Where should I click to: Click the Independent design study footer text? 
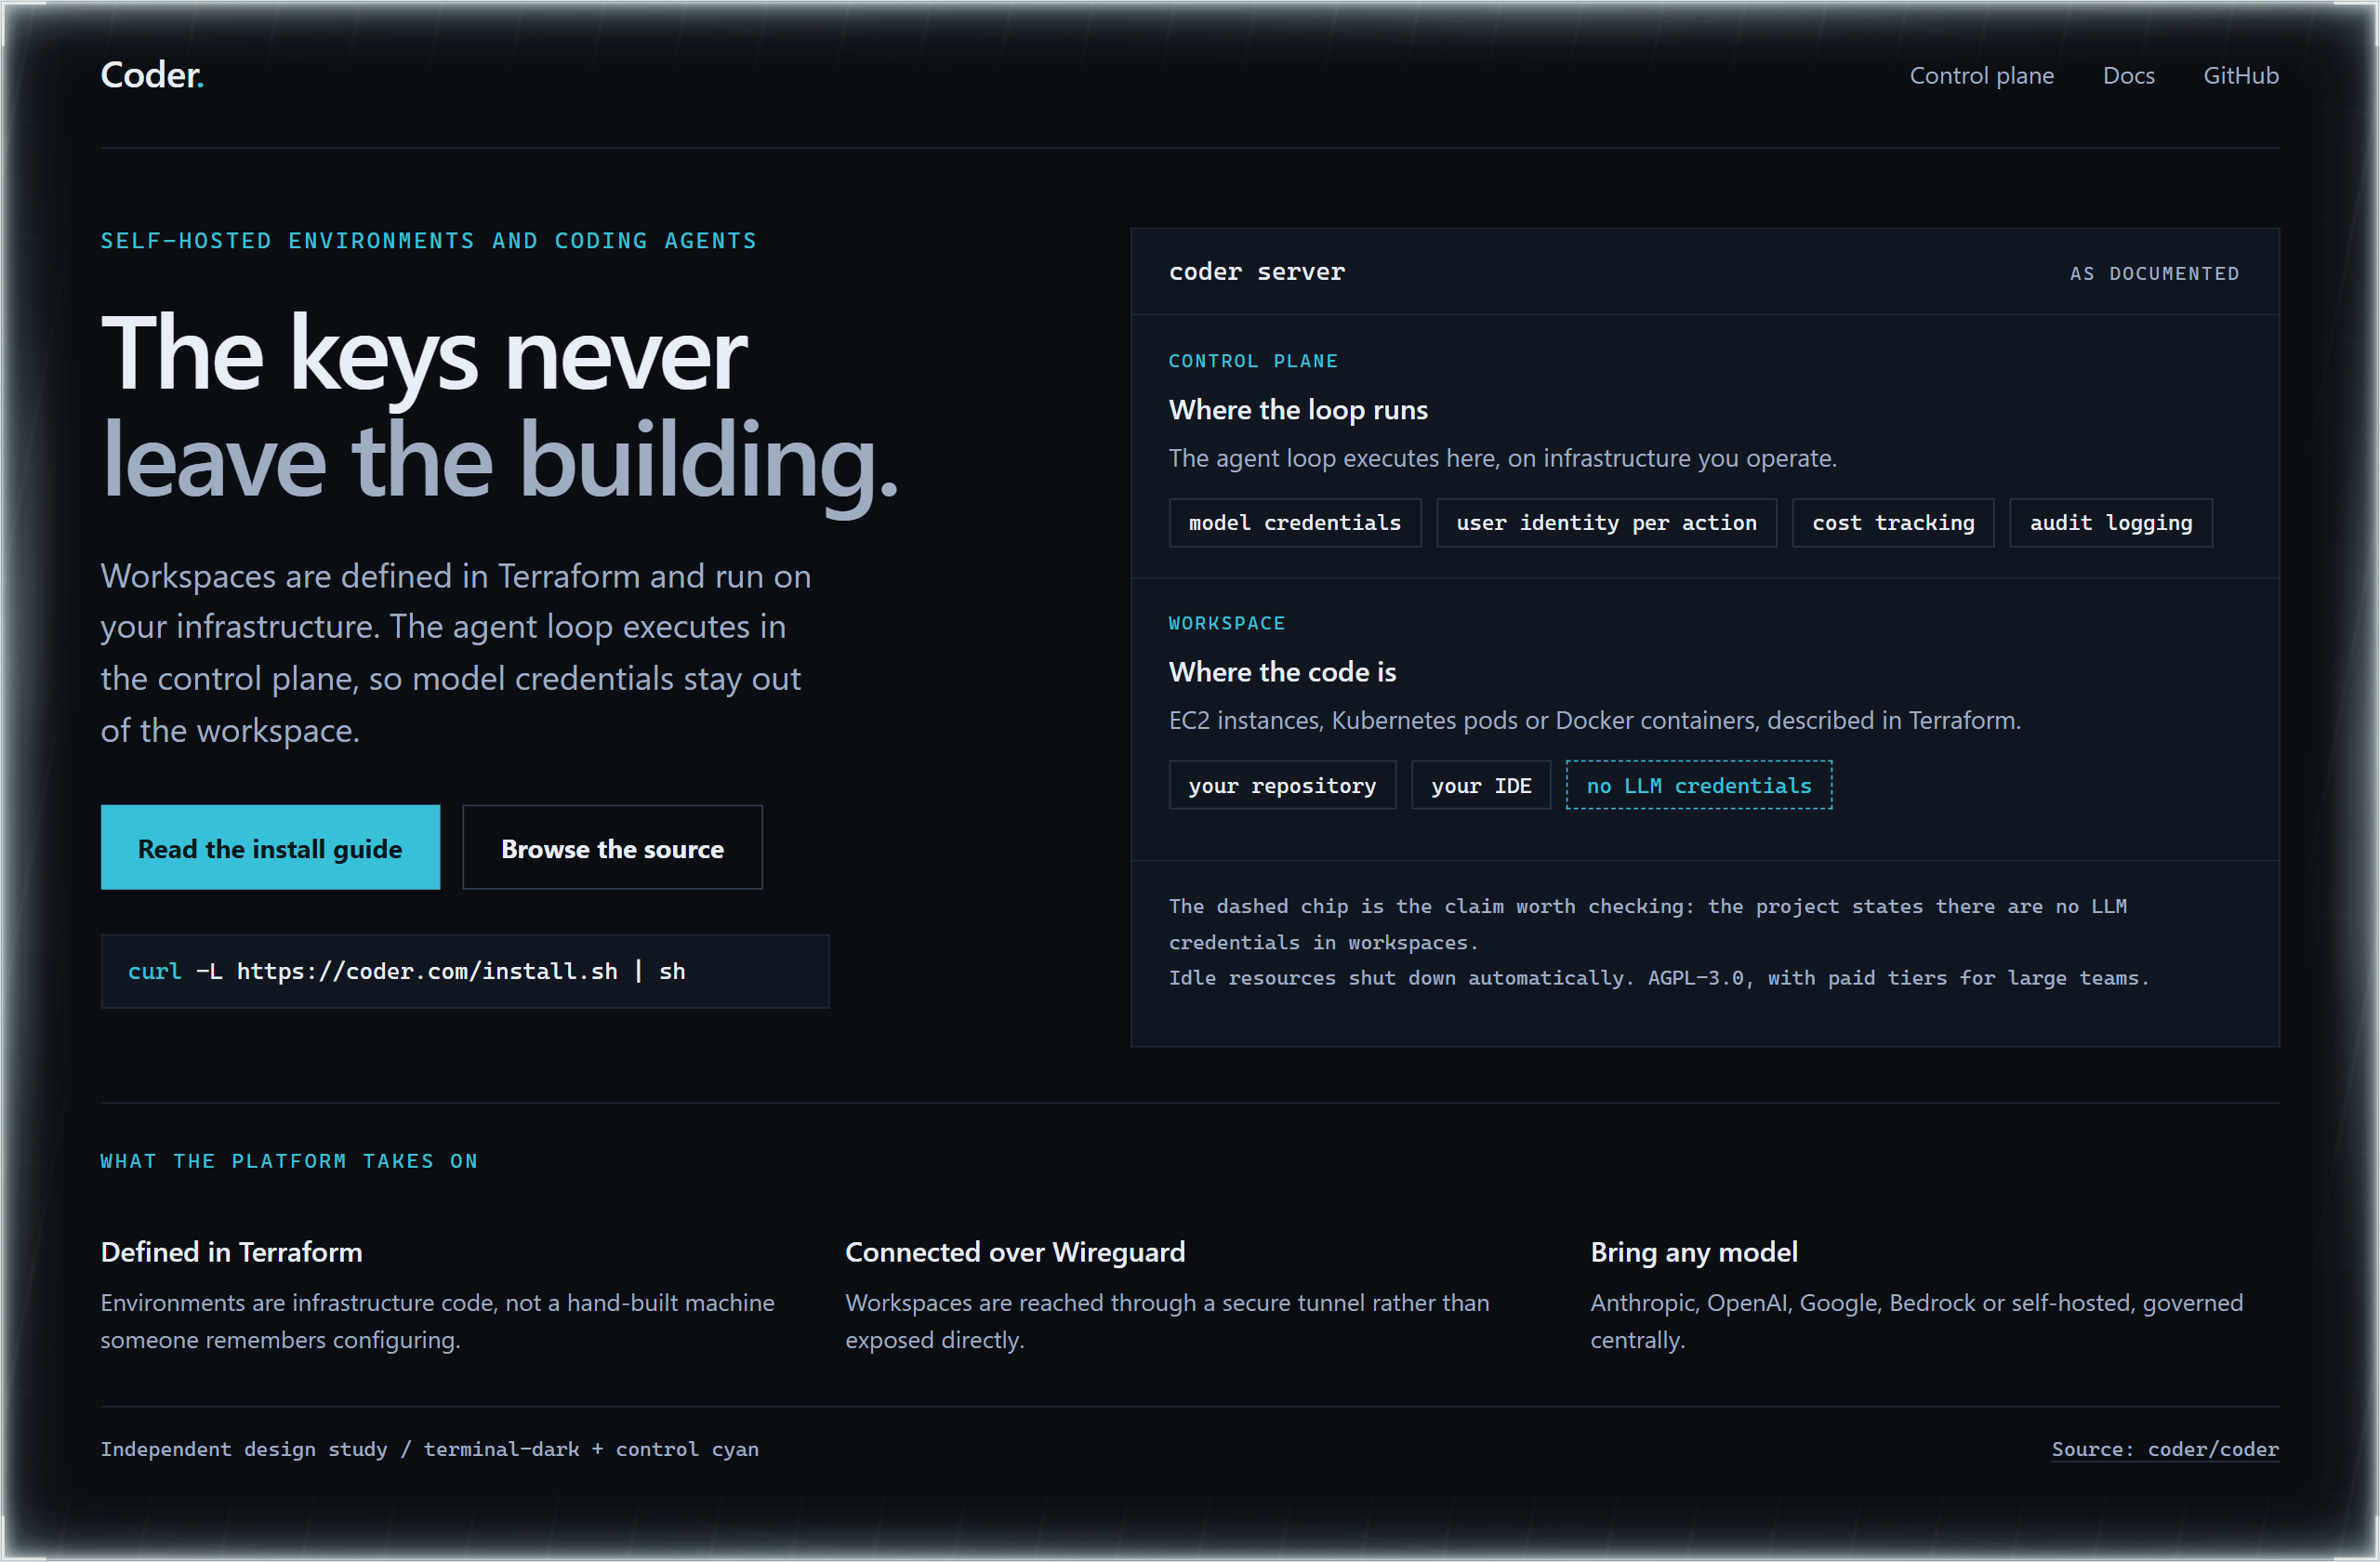[429, 1449]
